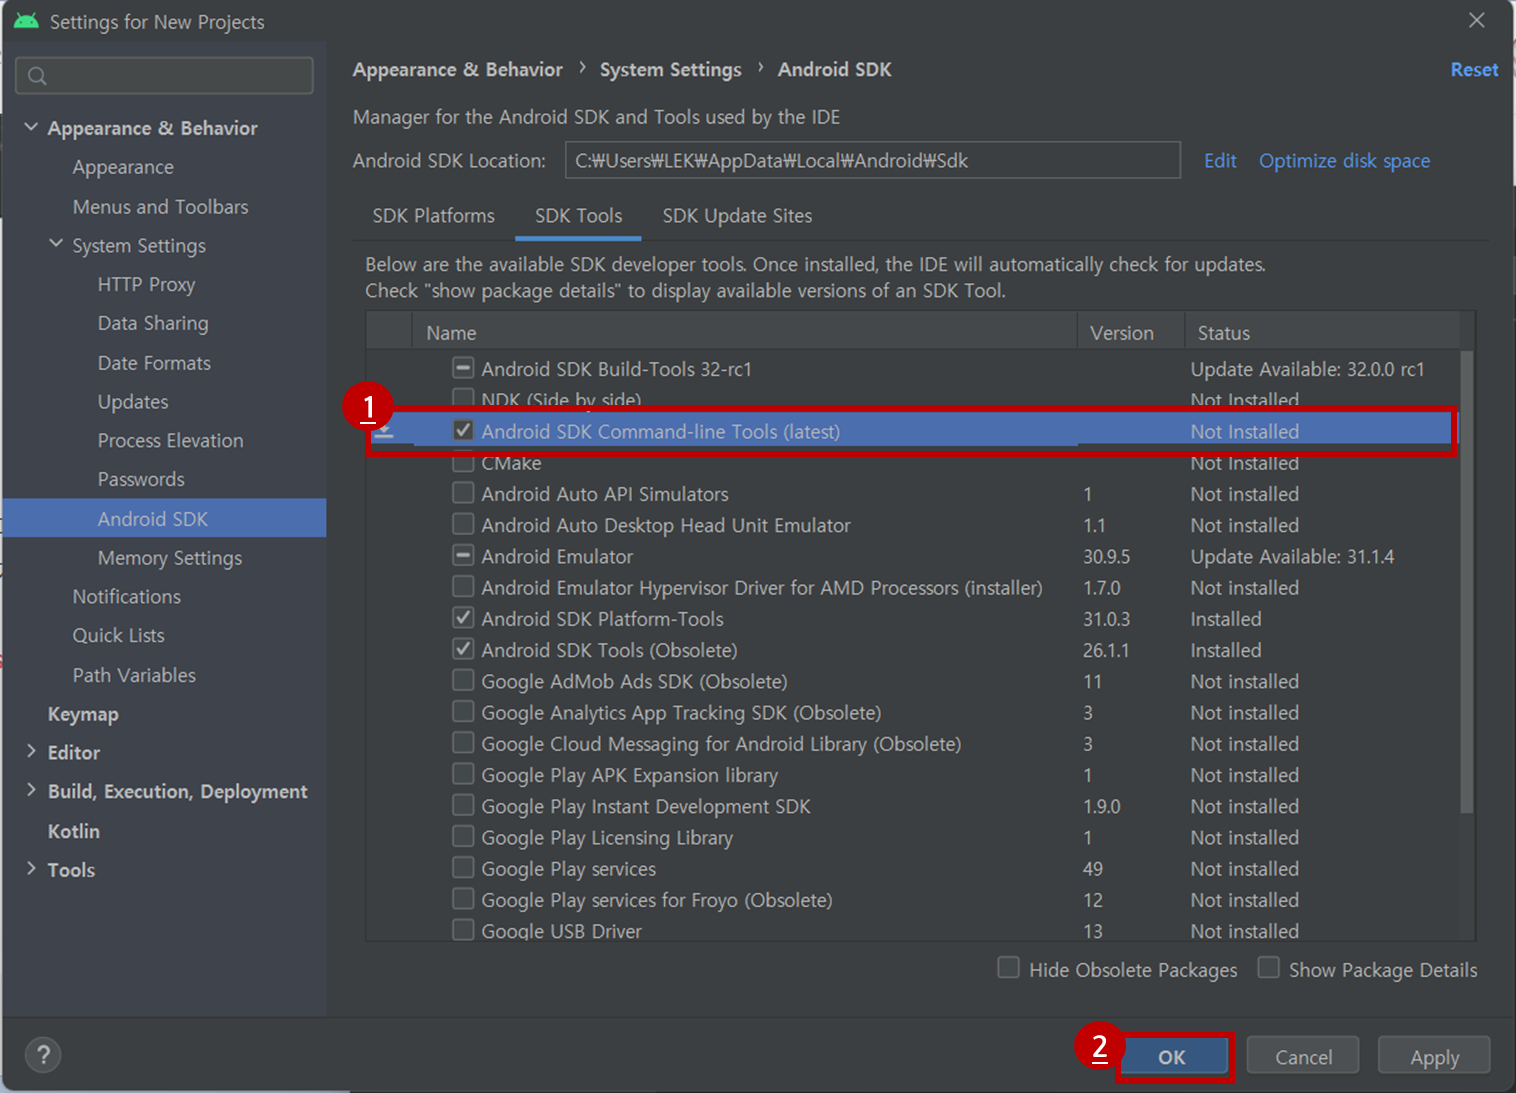This screenshot has height=1093, width=1516.
Task: Click download icon beside Command-line Tools row
Action: (384, 432)
